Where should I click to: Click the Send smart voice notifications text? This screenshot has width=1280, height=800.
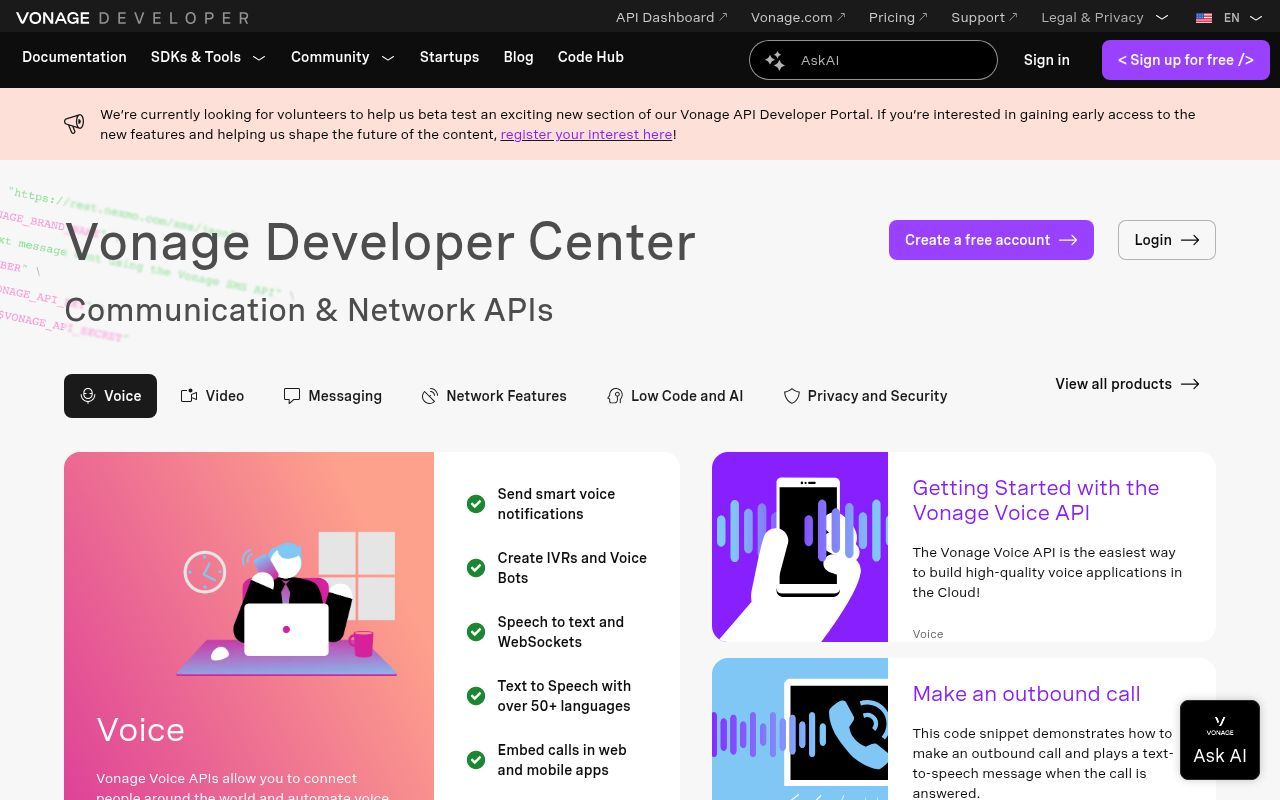coord(556,504)
